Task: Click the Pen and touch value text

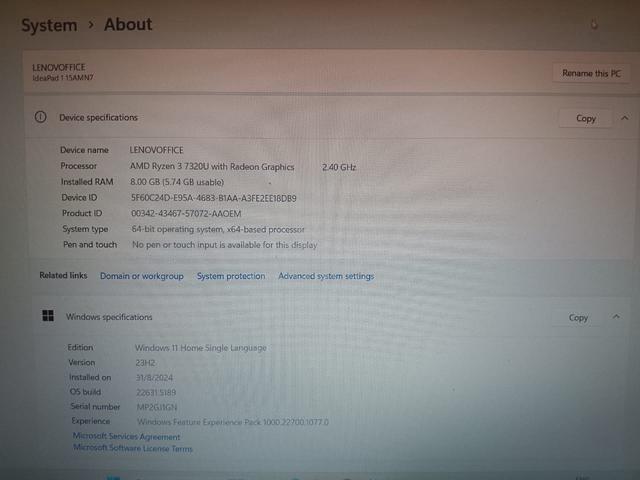Action: (x=224, y=245)
